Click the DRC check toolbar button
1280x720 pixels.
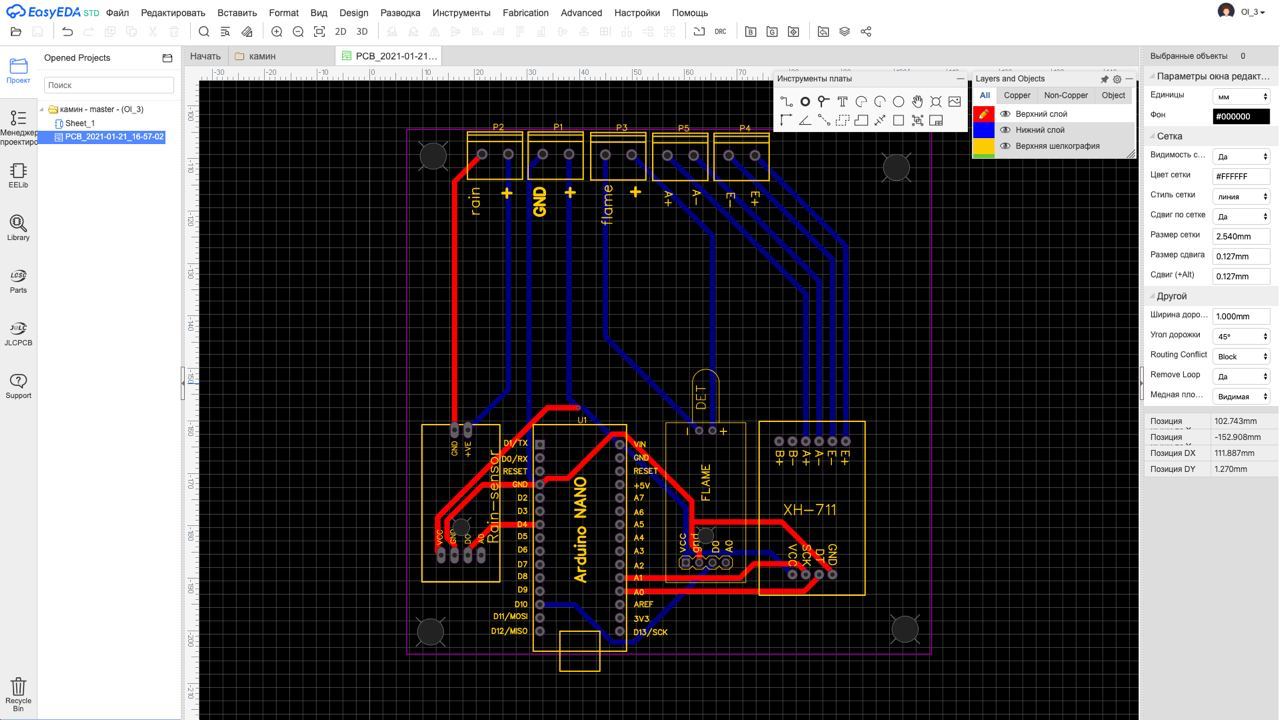720,32
